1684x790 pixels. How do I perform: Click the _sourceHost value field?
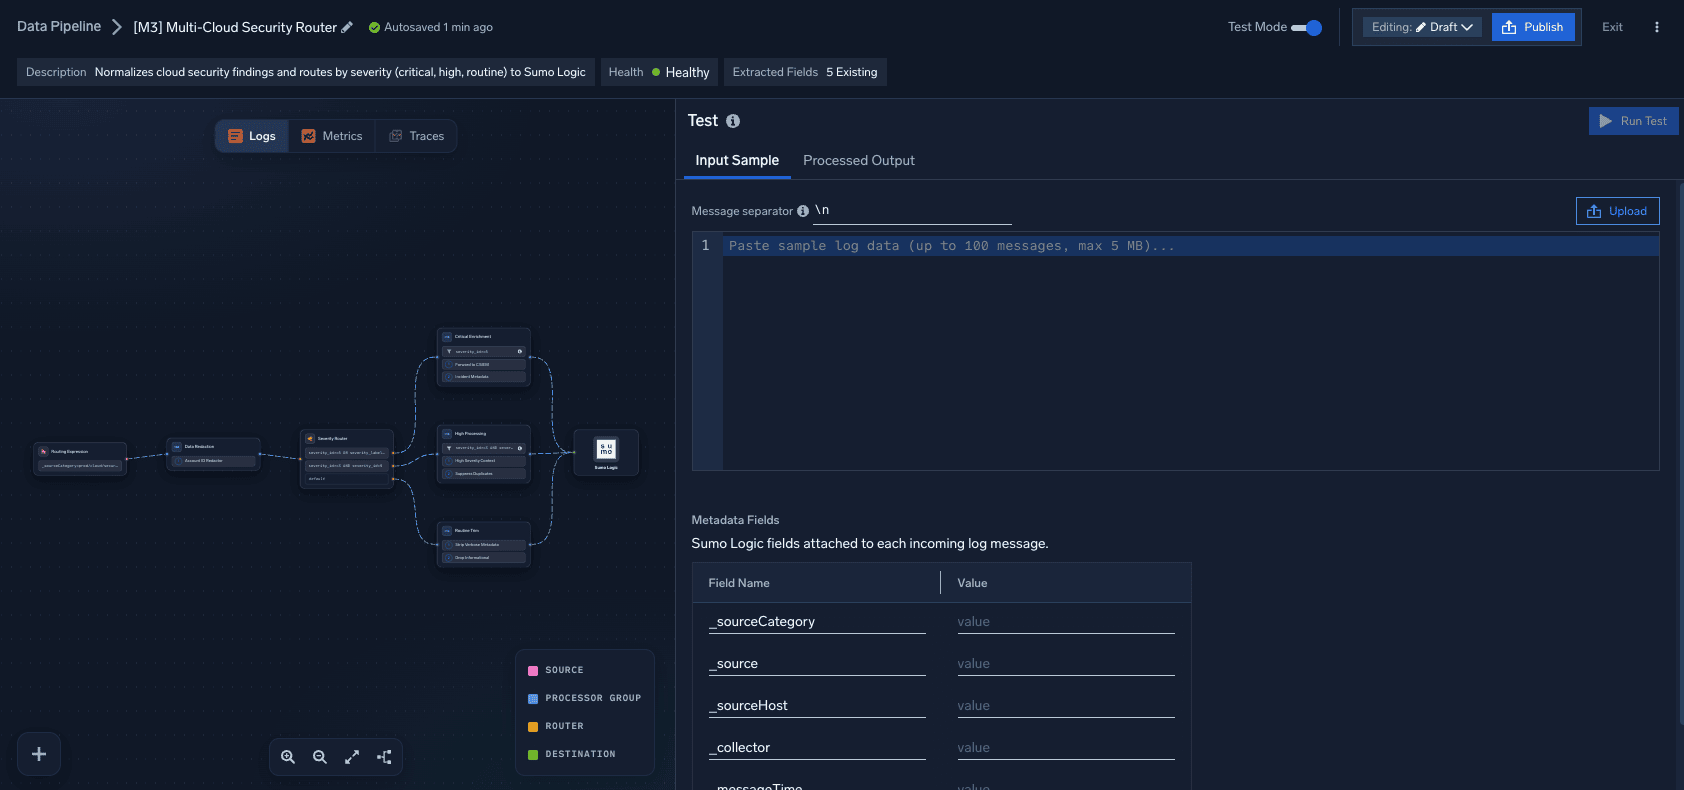click(x=1065, y=706)
